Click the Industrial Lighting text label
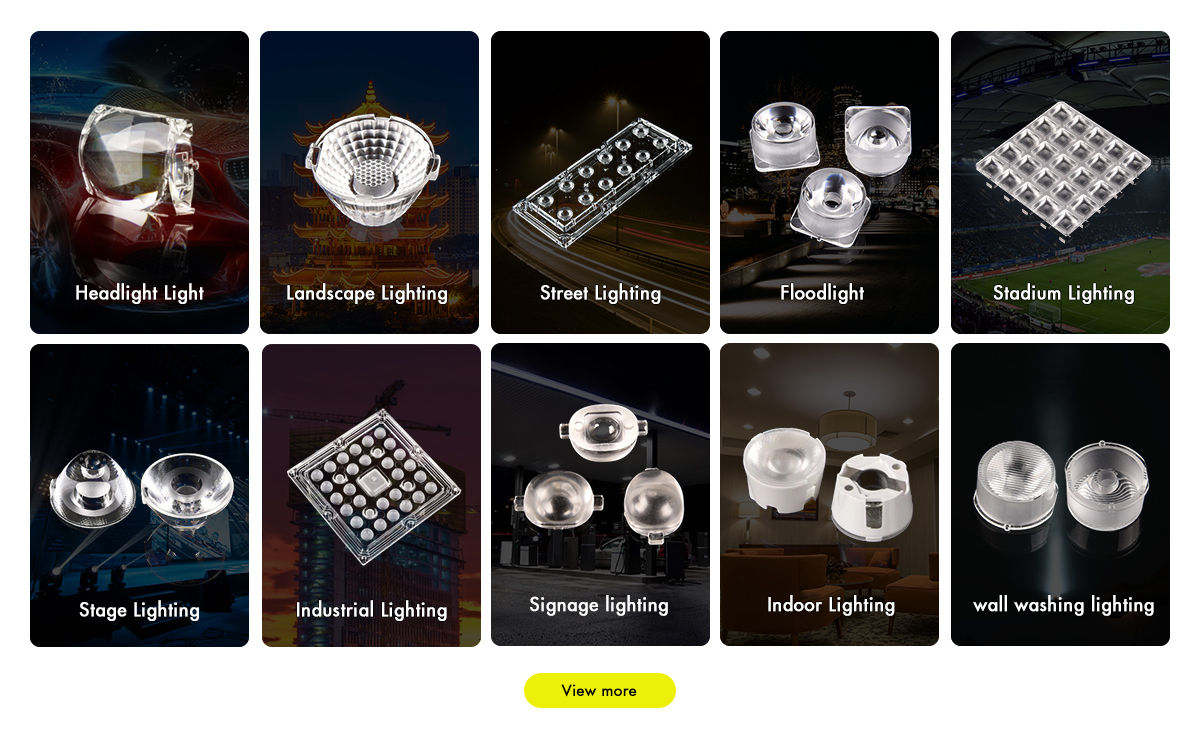This screenshot has width=1200, height=738. point(371,610)
